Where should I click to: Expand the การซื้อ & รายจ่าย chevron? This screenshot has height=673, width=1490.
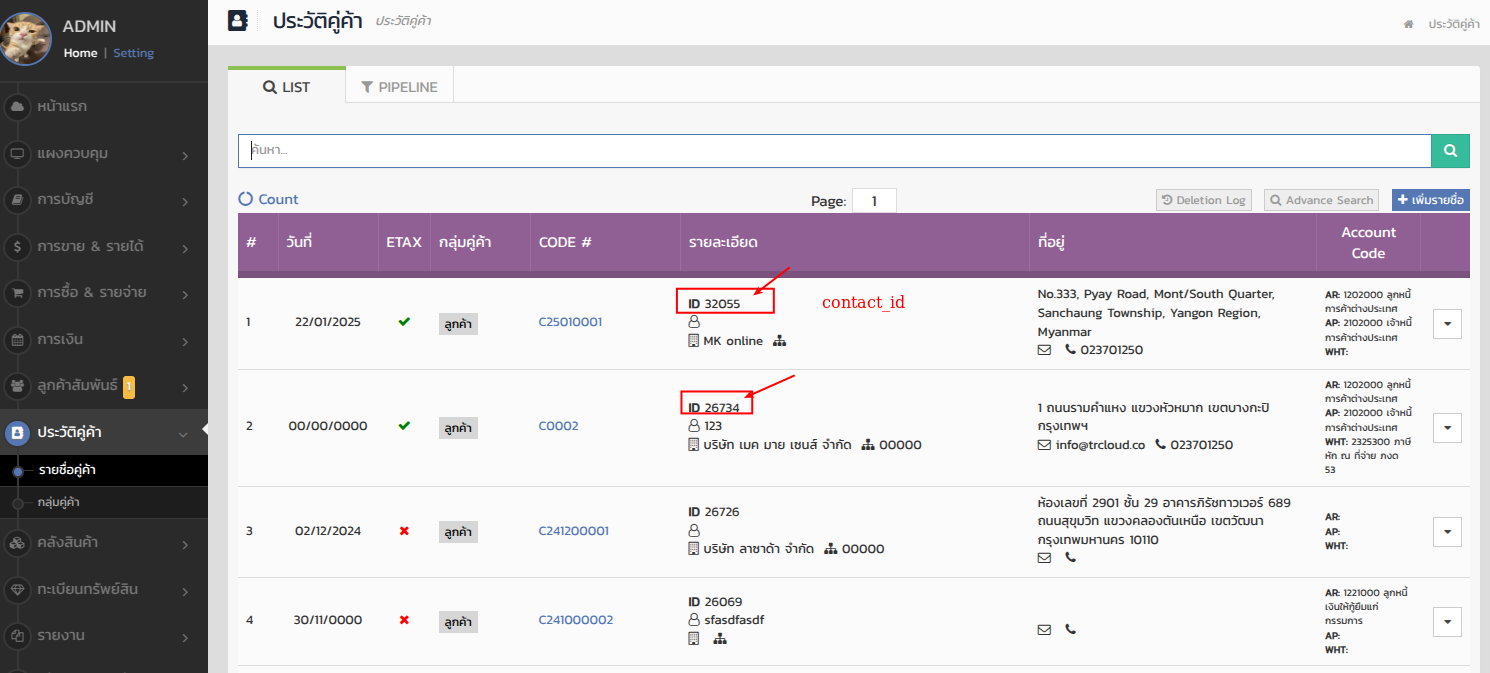tap(186, 295)
